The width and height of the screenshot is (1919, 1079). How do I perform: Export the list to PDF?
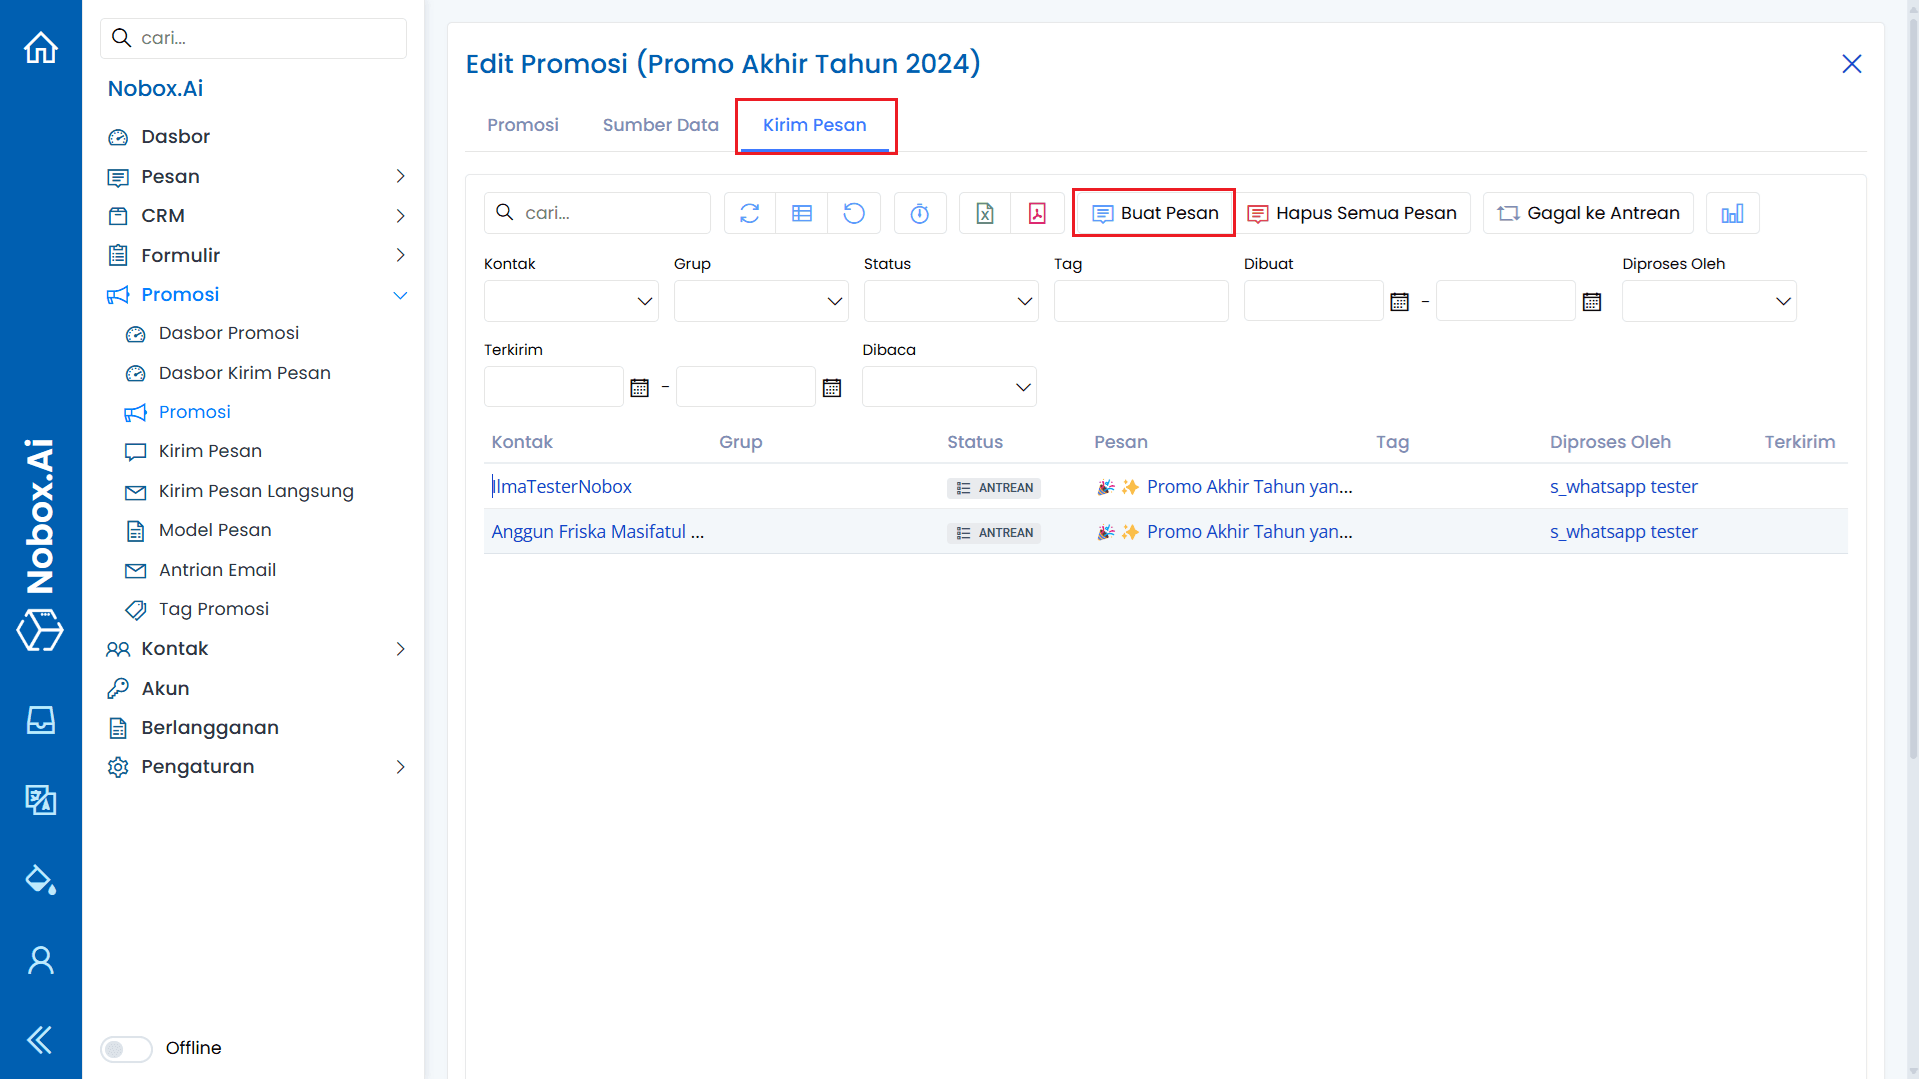point(1037,213)
